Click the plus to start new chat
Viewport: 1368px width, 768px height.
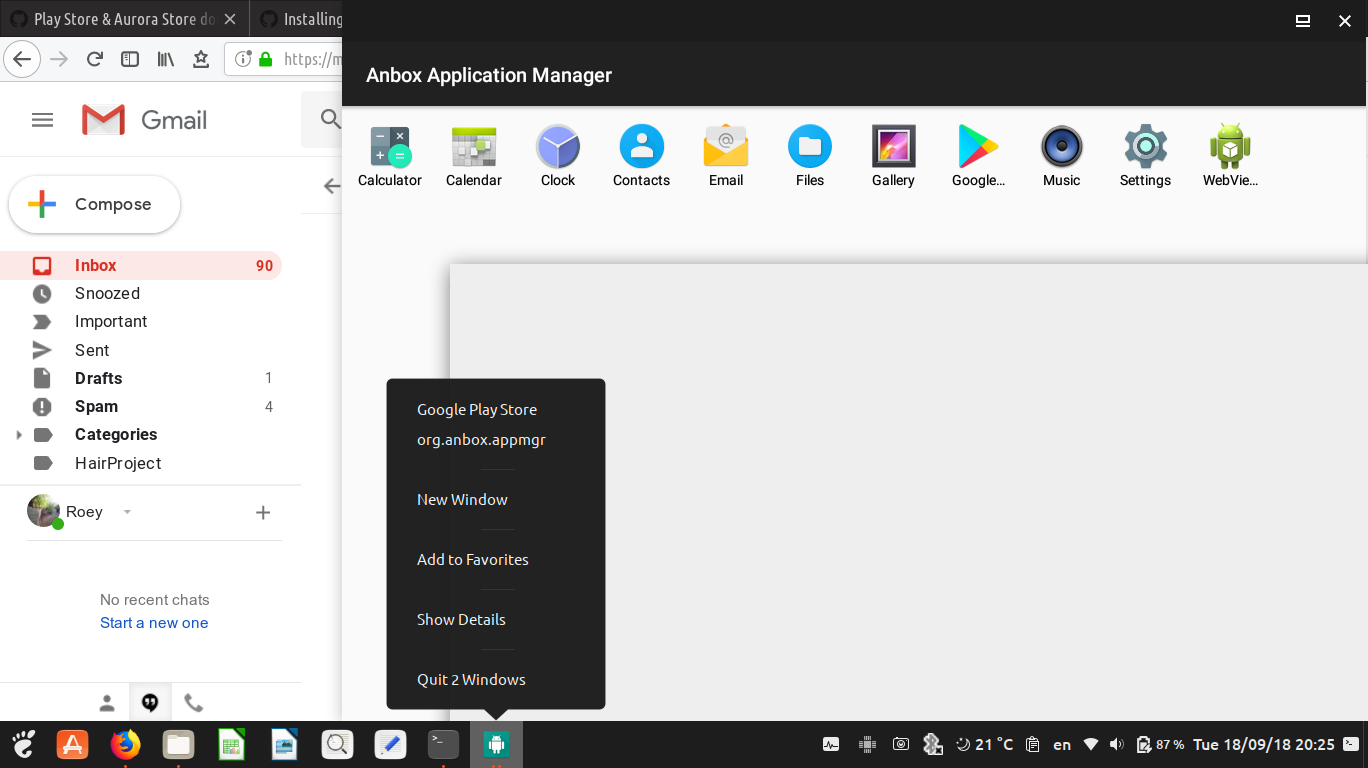pyautogui.click(x=263, y=512)
